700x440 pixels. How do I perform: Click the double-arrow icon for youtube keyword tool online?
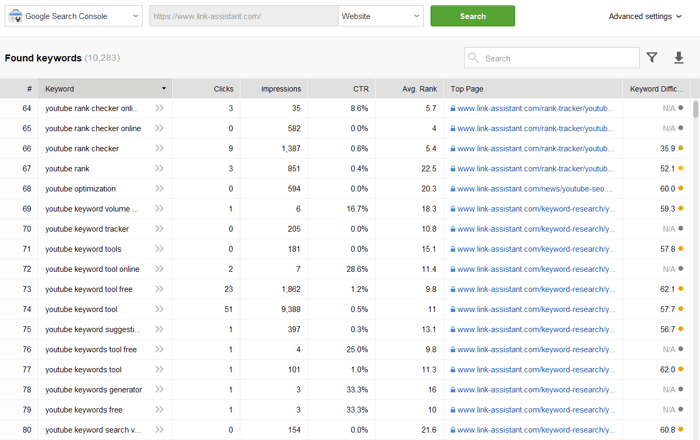pos(159,269)
